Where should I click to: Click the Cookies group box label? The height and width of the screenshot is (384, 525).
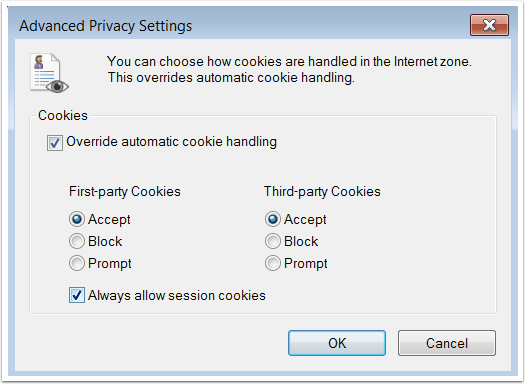pos(63,116)
